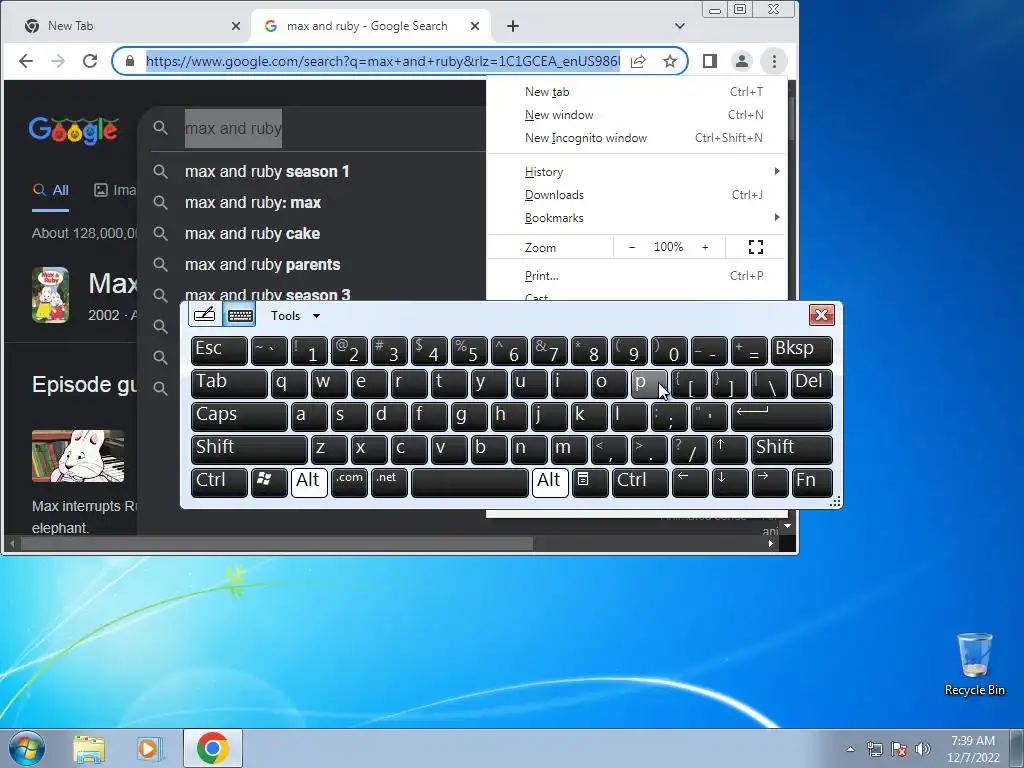Open Chrome side panel icon
Viewport: 1024px width, 768px height.
710,61
